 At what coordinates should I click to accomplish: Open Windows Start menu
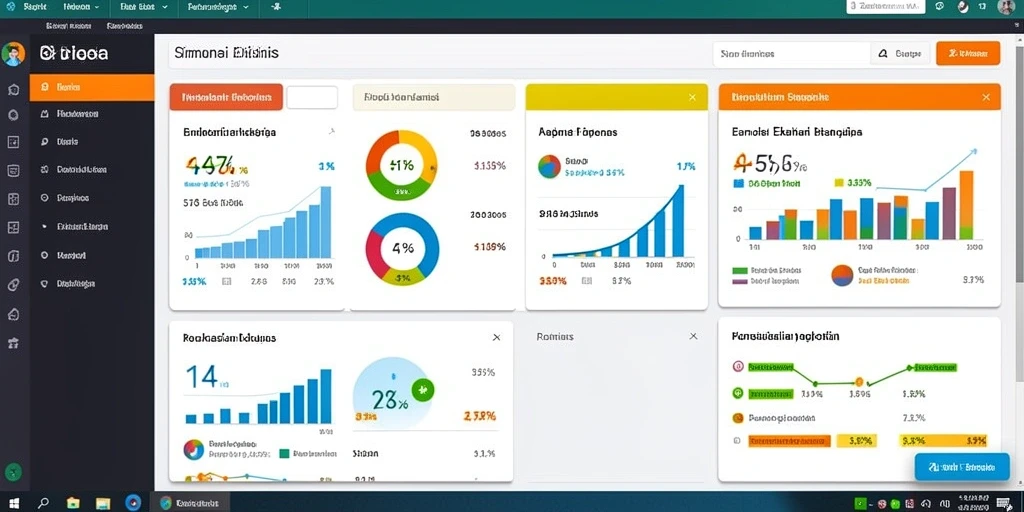pos(13,503)
